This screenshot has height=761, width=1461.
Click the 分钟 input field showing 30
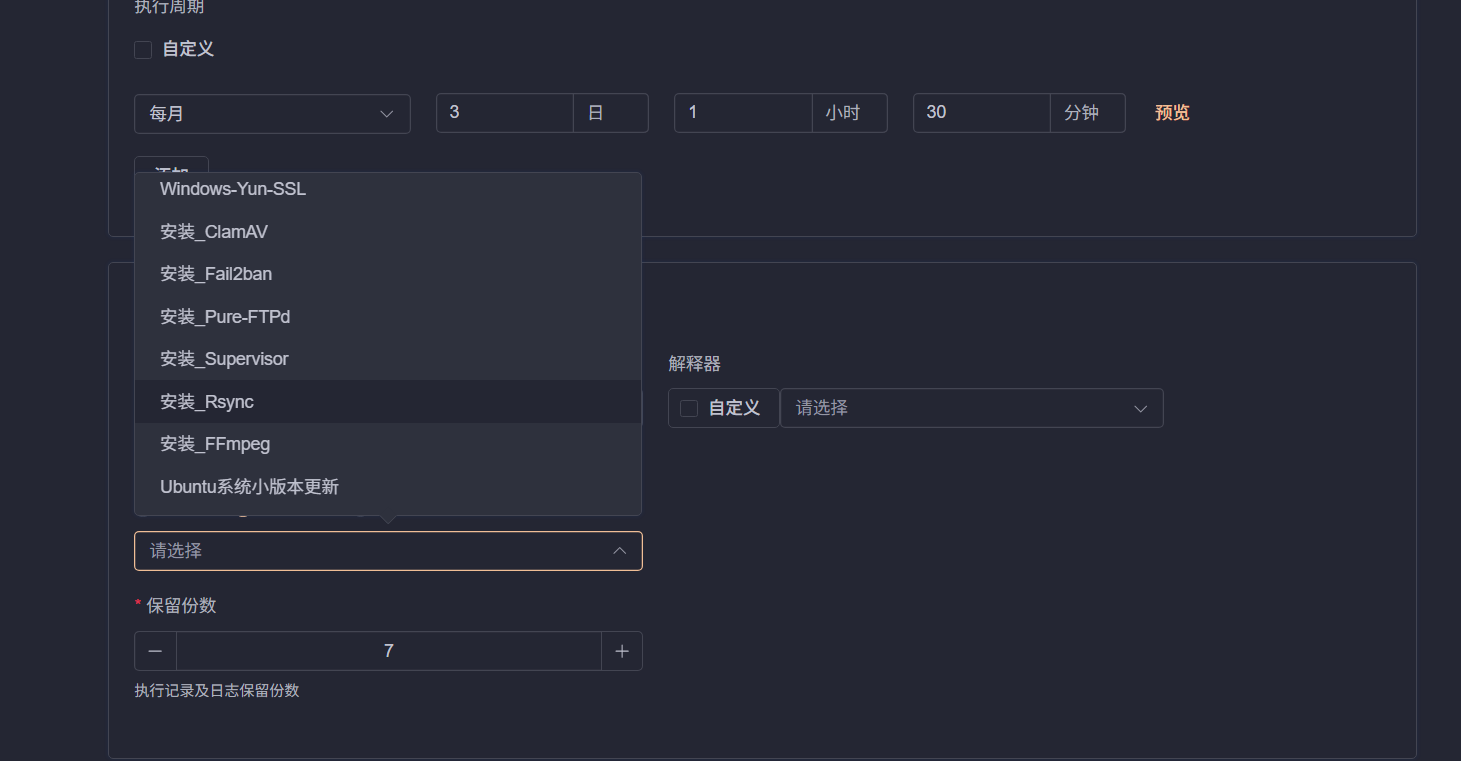pyautogui.click(x=981, y=113)
